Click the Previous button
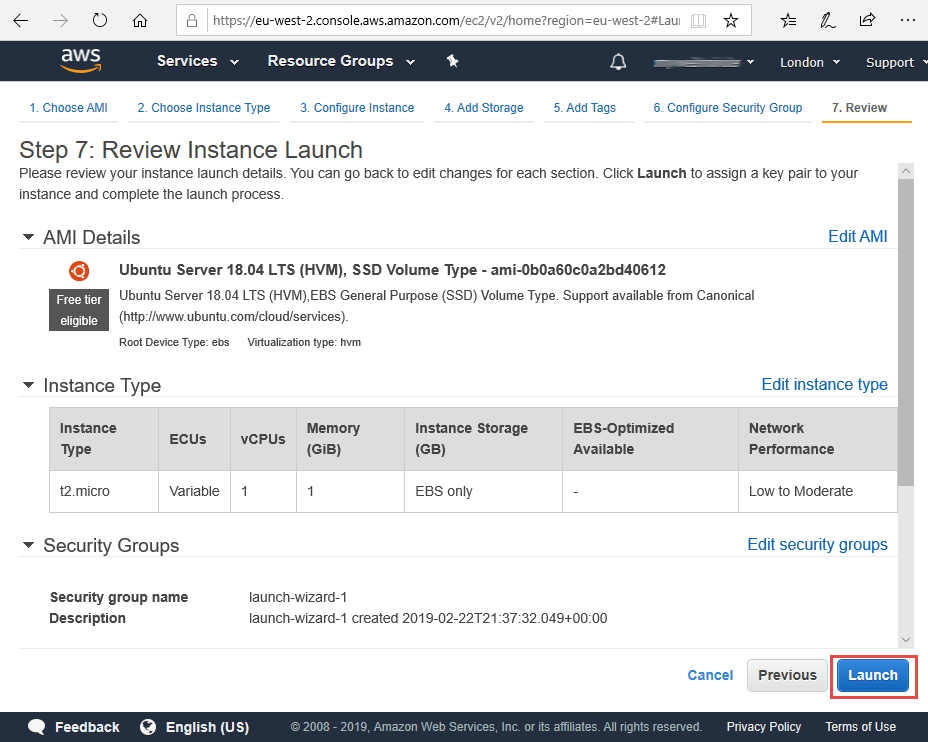 point(787,675)
